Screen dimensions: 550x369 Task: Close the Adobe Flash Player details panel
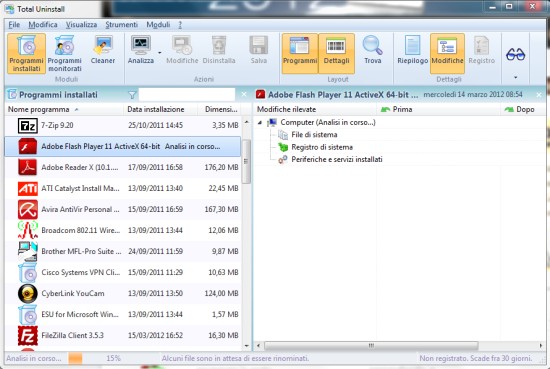(x=539, y=95)
